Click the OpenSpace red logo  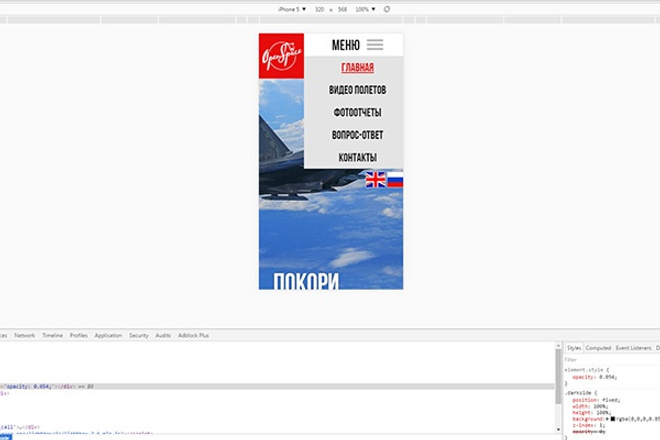tap(281, 56)
